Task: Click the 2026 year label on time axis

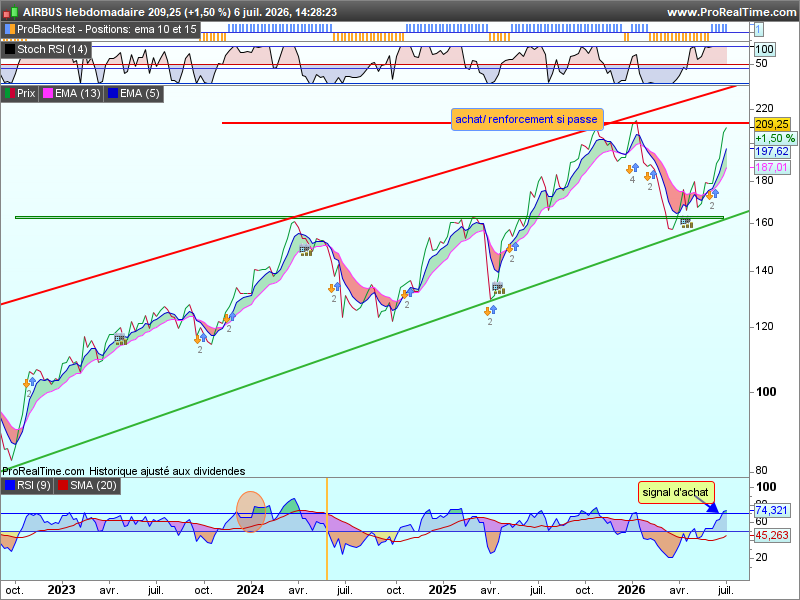Action: pos(632,590)
